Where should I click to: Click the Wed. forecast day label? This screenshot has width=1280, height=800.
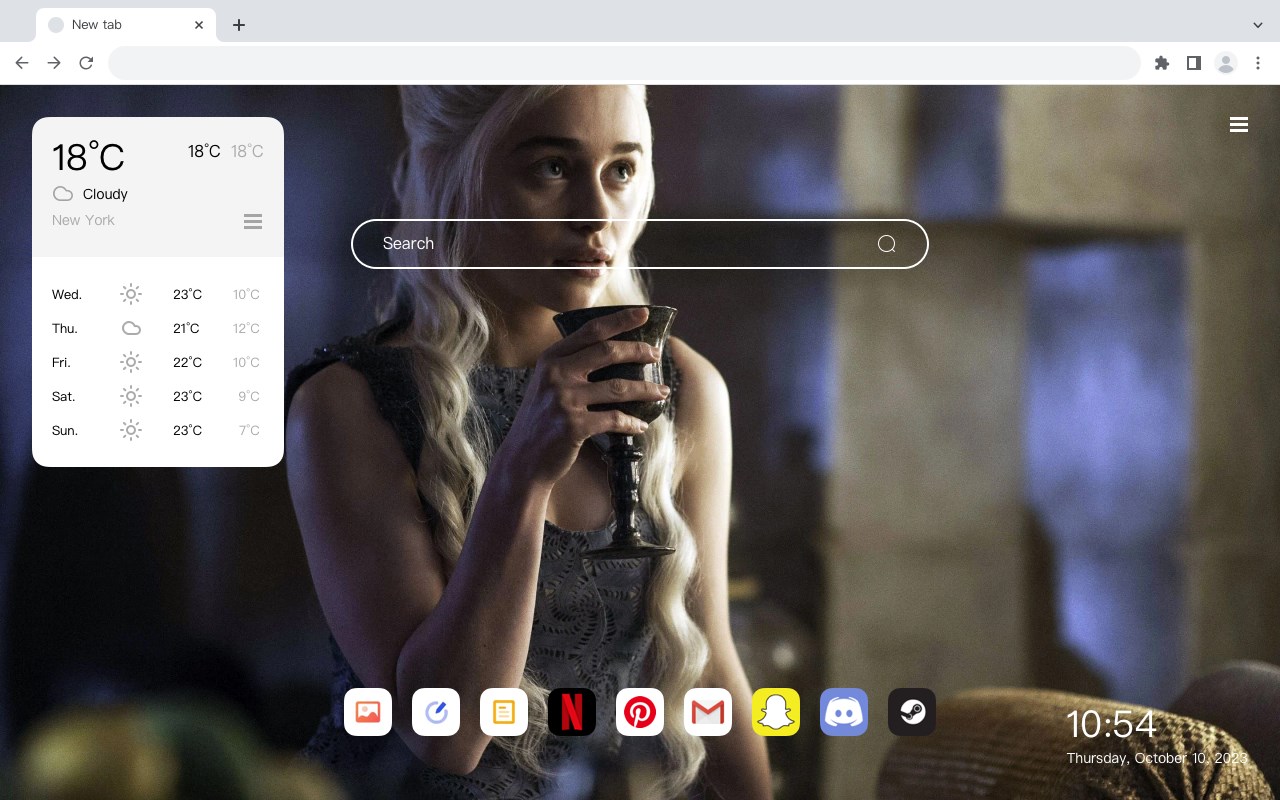pyautogui.click(x=67, y=294)
